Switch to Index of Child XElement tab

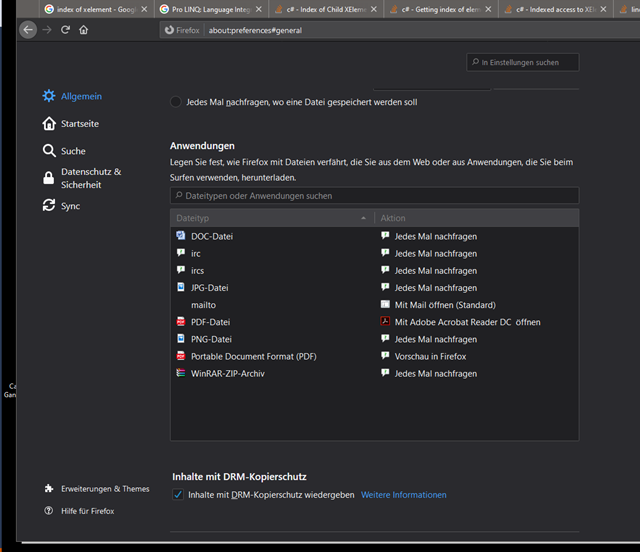(x=325, y=9)
